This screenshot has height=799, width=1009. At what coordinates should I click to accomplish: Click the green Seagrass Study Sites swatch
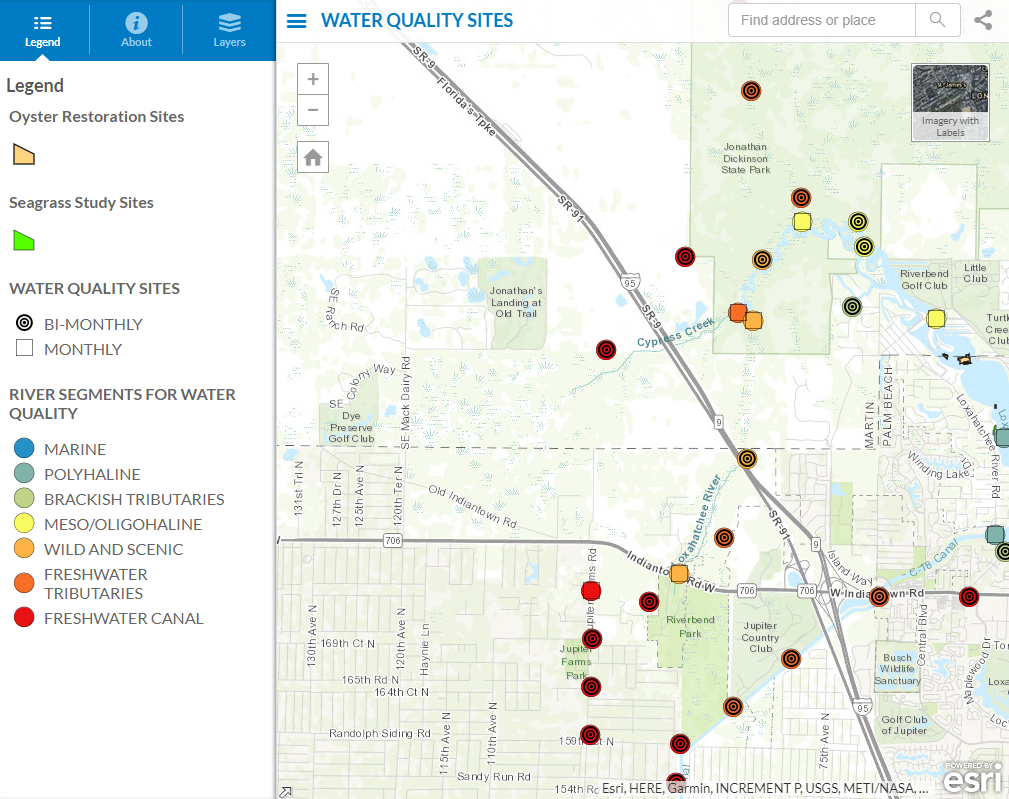[x=24, y=240]
